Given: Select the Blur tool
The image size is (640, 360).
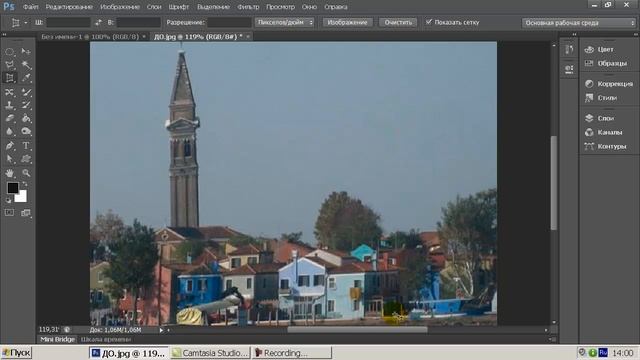Looking at the screenshot, I should tap(9, 131).
